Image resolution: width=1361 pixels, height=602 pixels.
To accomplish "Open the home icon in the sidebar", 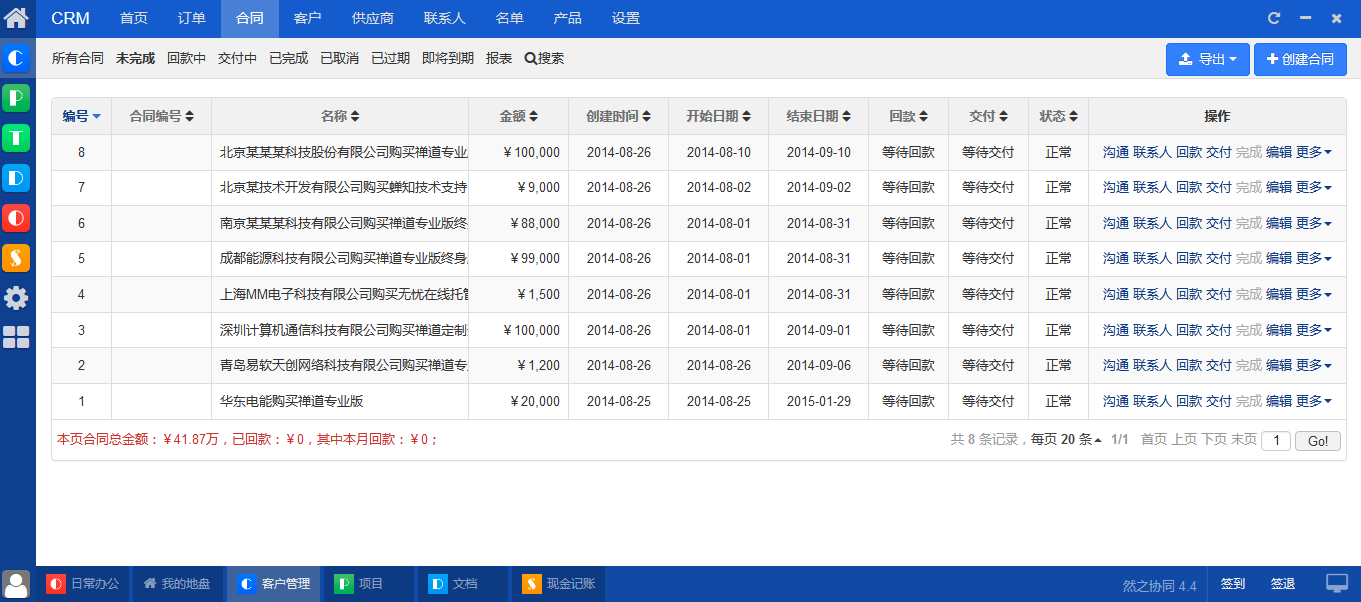I will click(x=16, y=17).
